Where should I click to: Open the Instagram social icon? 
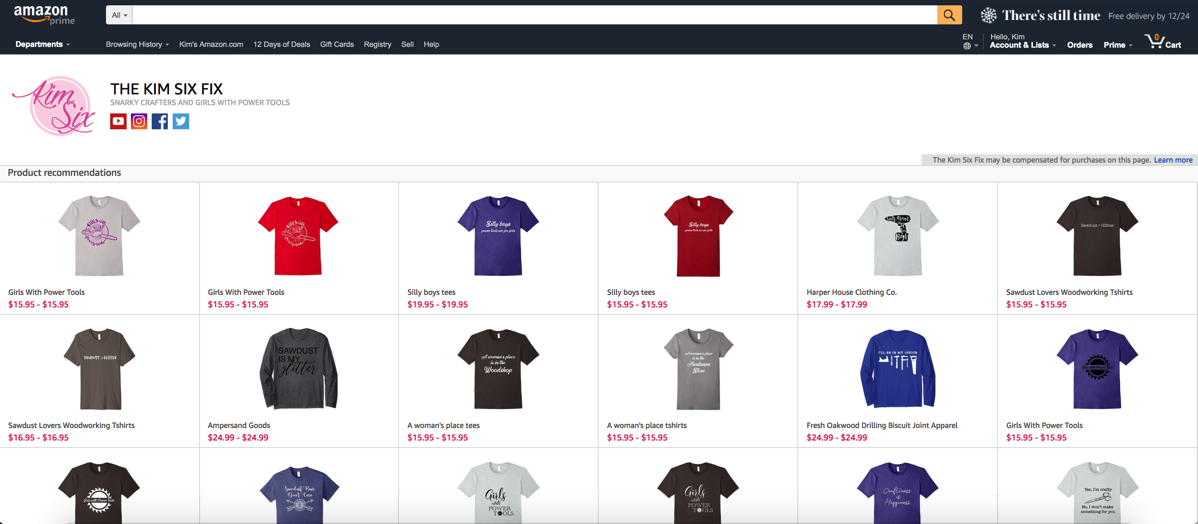[139, 121]
